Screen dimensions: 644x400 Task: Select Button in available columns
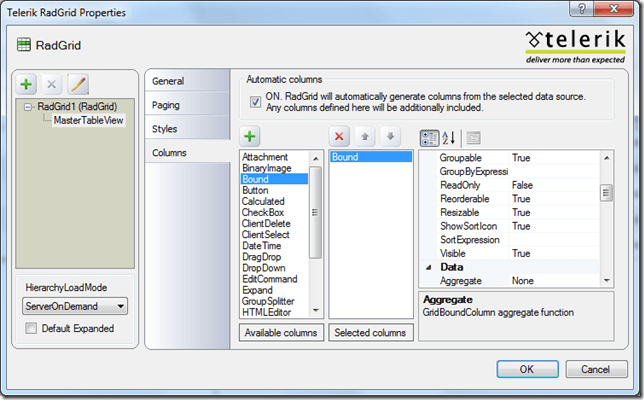click(x=274, y=190)
